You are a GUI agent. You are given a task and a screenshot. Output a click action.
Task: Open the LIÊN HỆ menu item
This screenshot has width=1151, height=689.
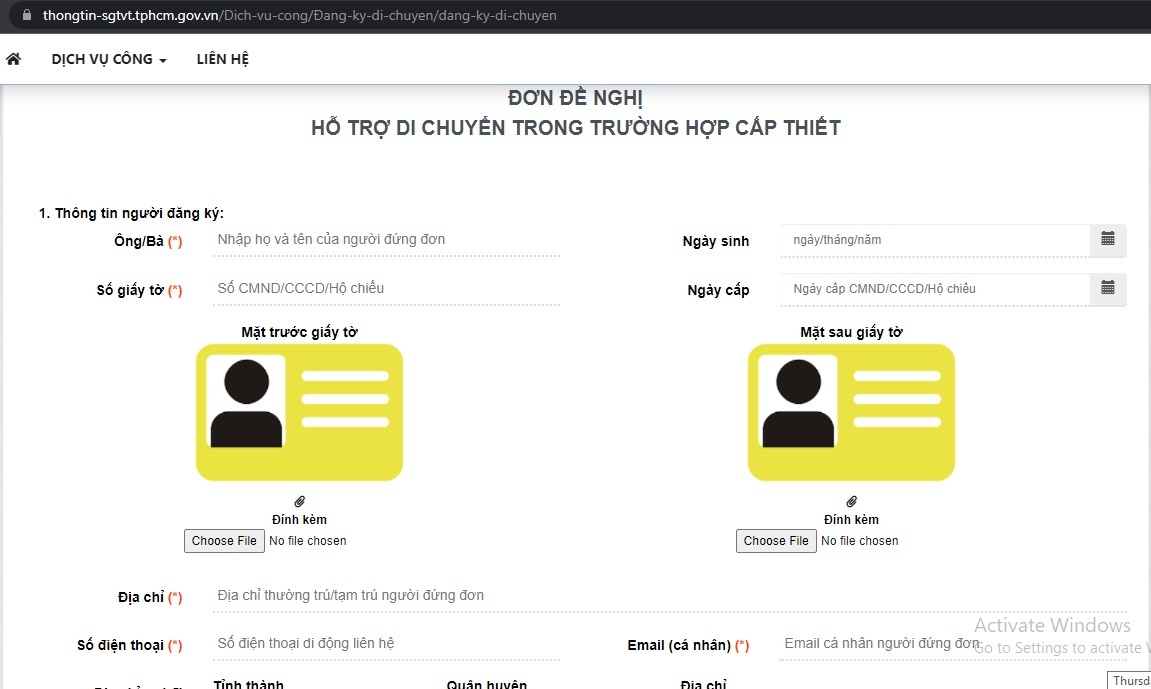point(222,59)
